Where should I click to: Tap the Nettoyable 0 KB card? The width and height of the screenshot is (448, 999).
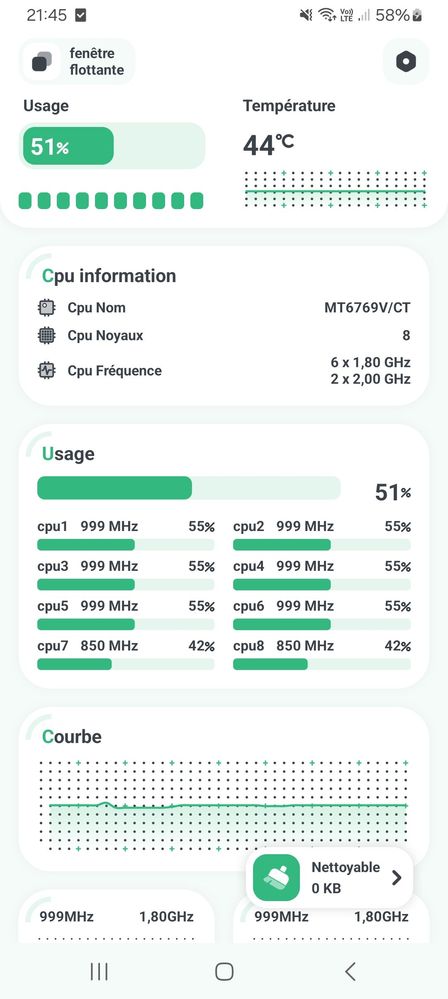point(329,877)
